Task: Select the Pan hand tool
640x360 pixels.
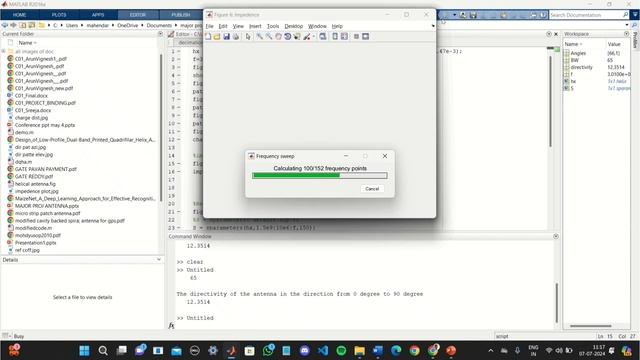Action: pyautogui.click(x=278, y=37)
